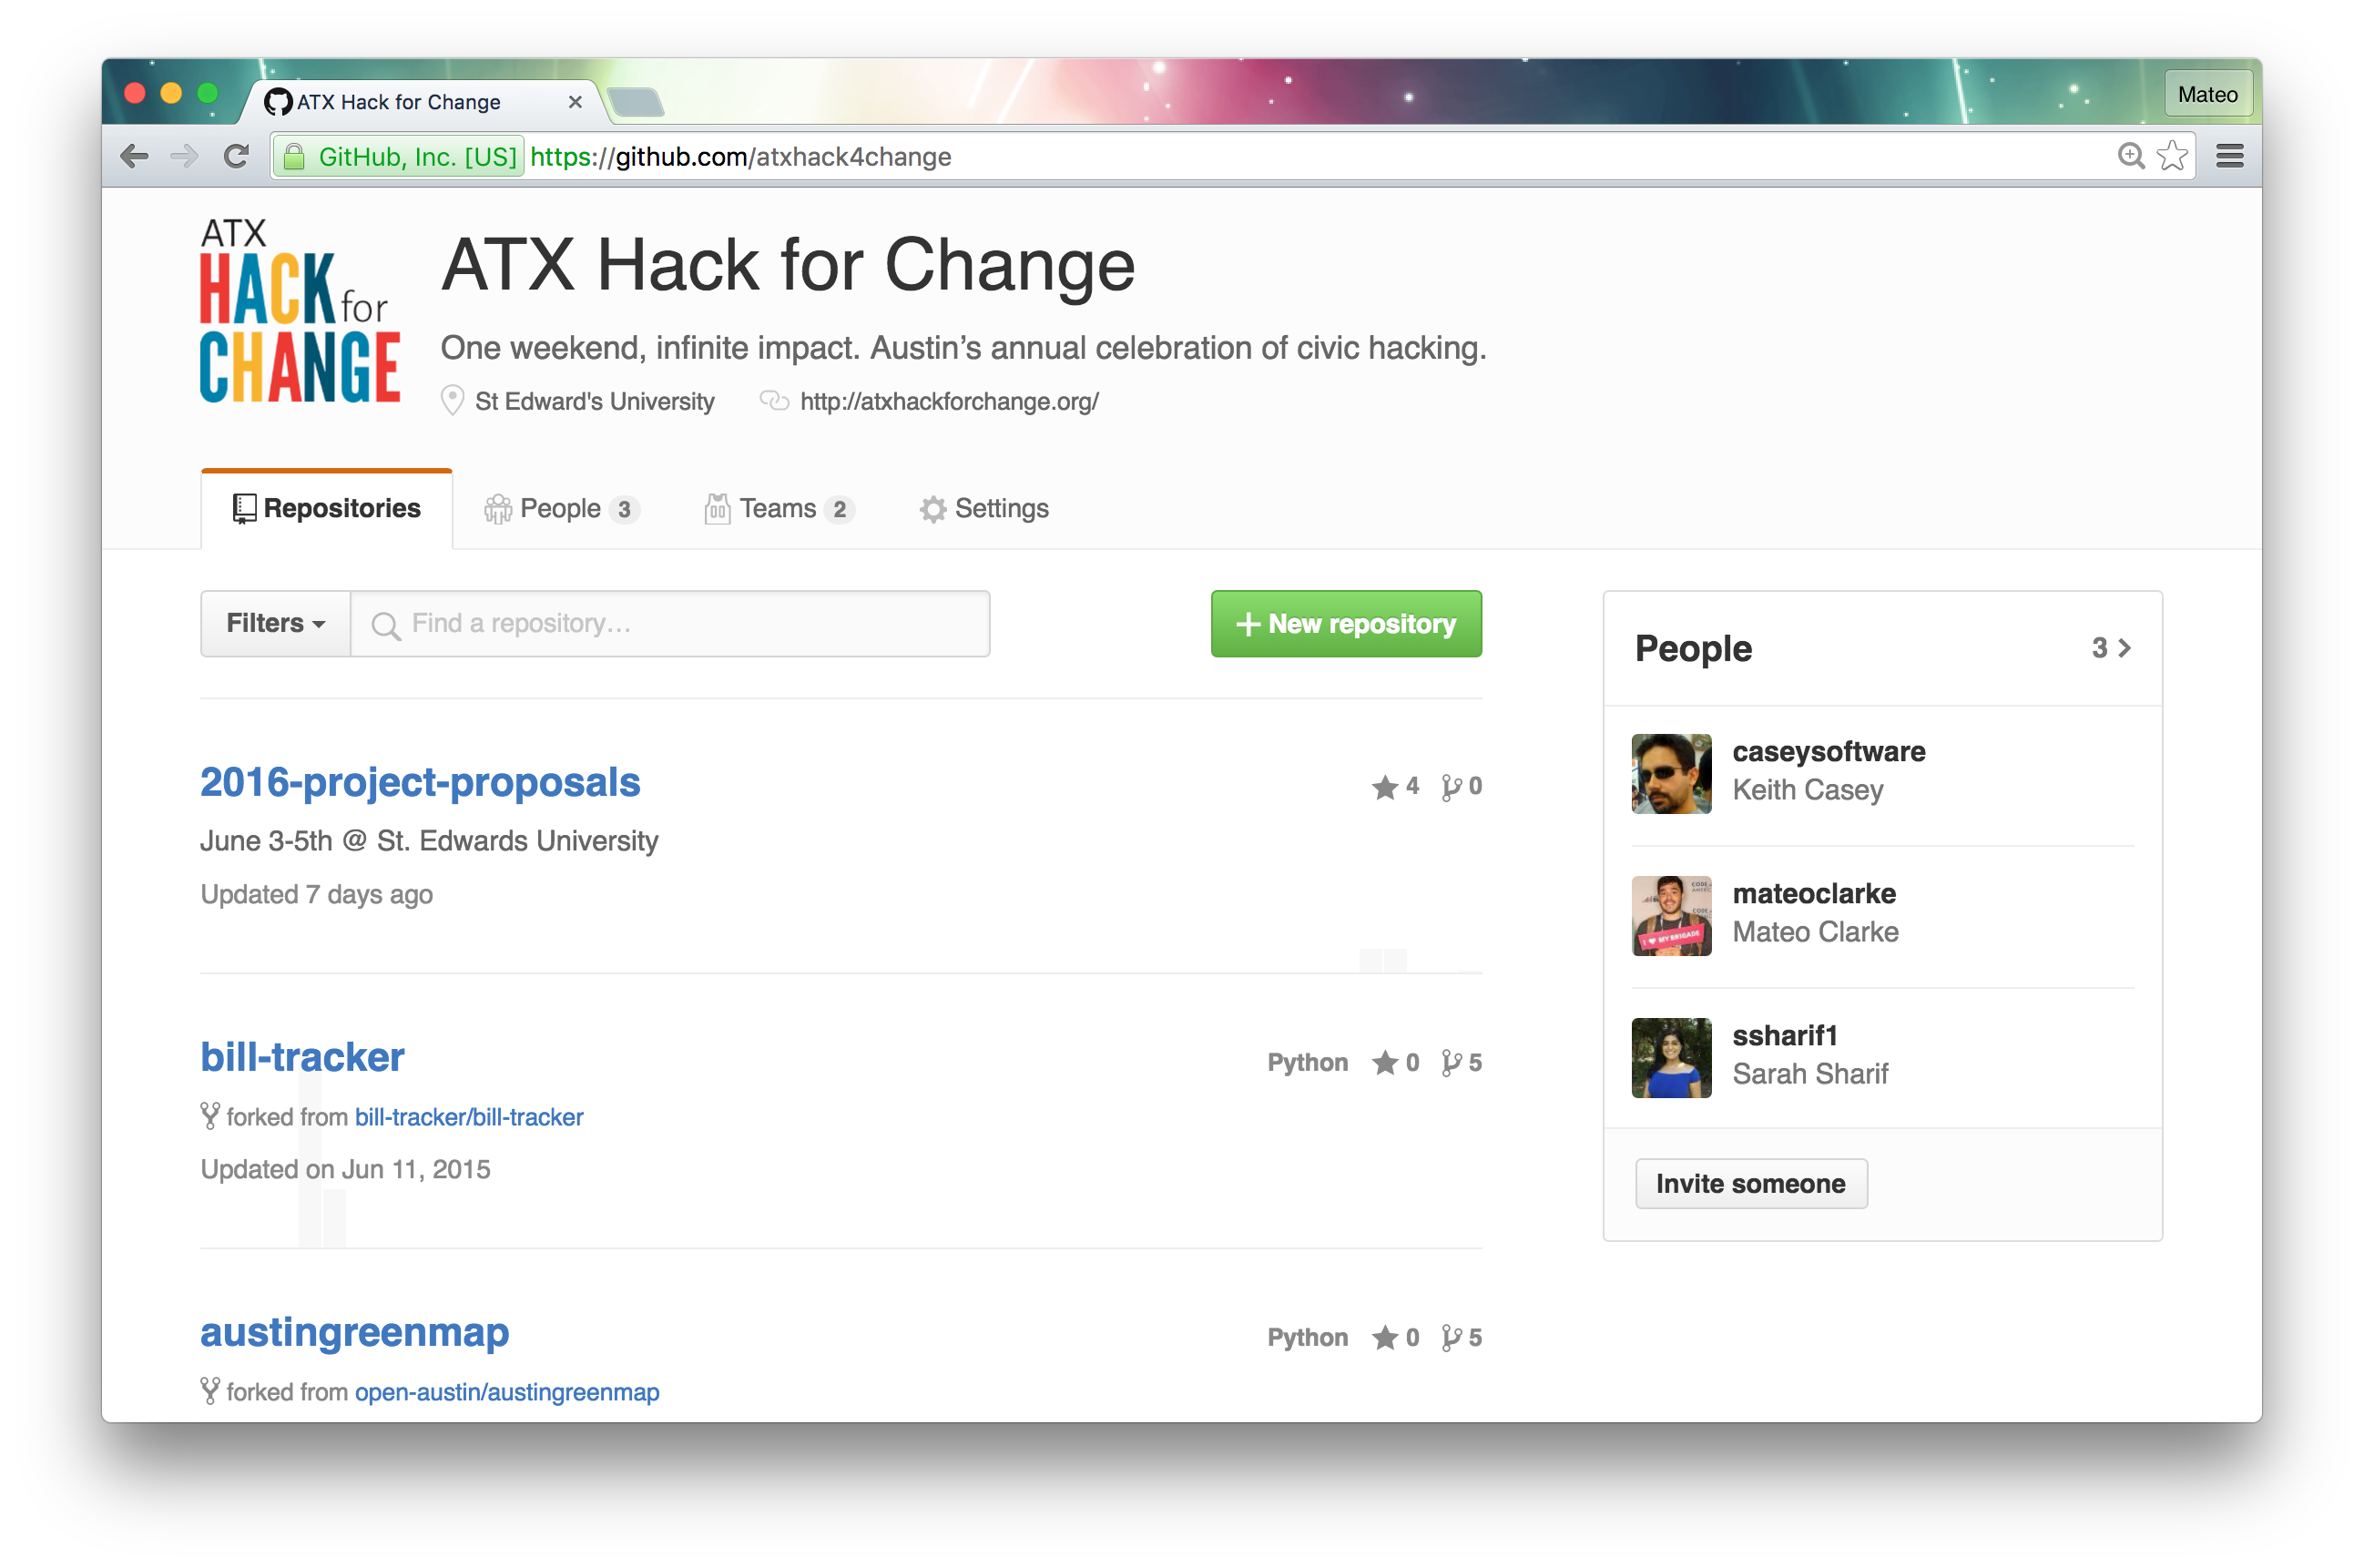Select the New repository button

1344,623
